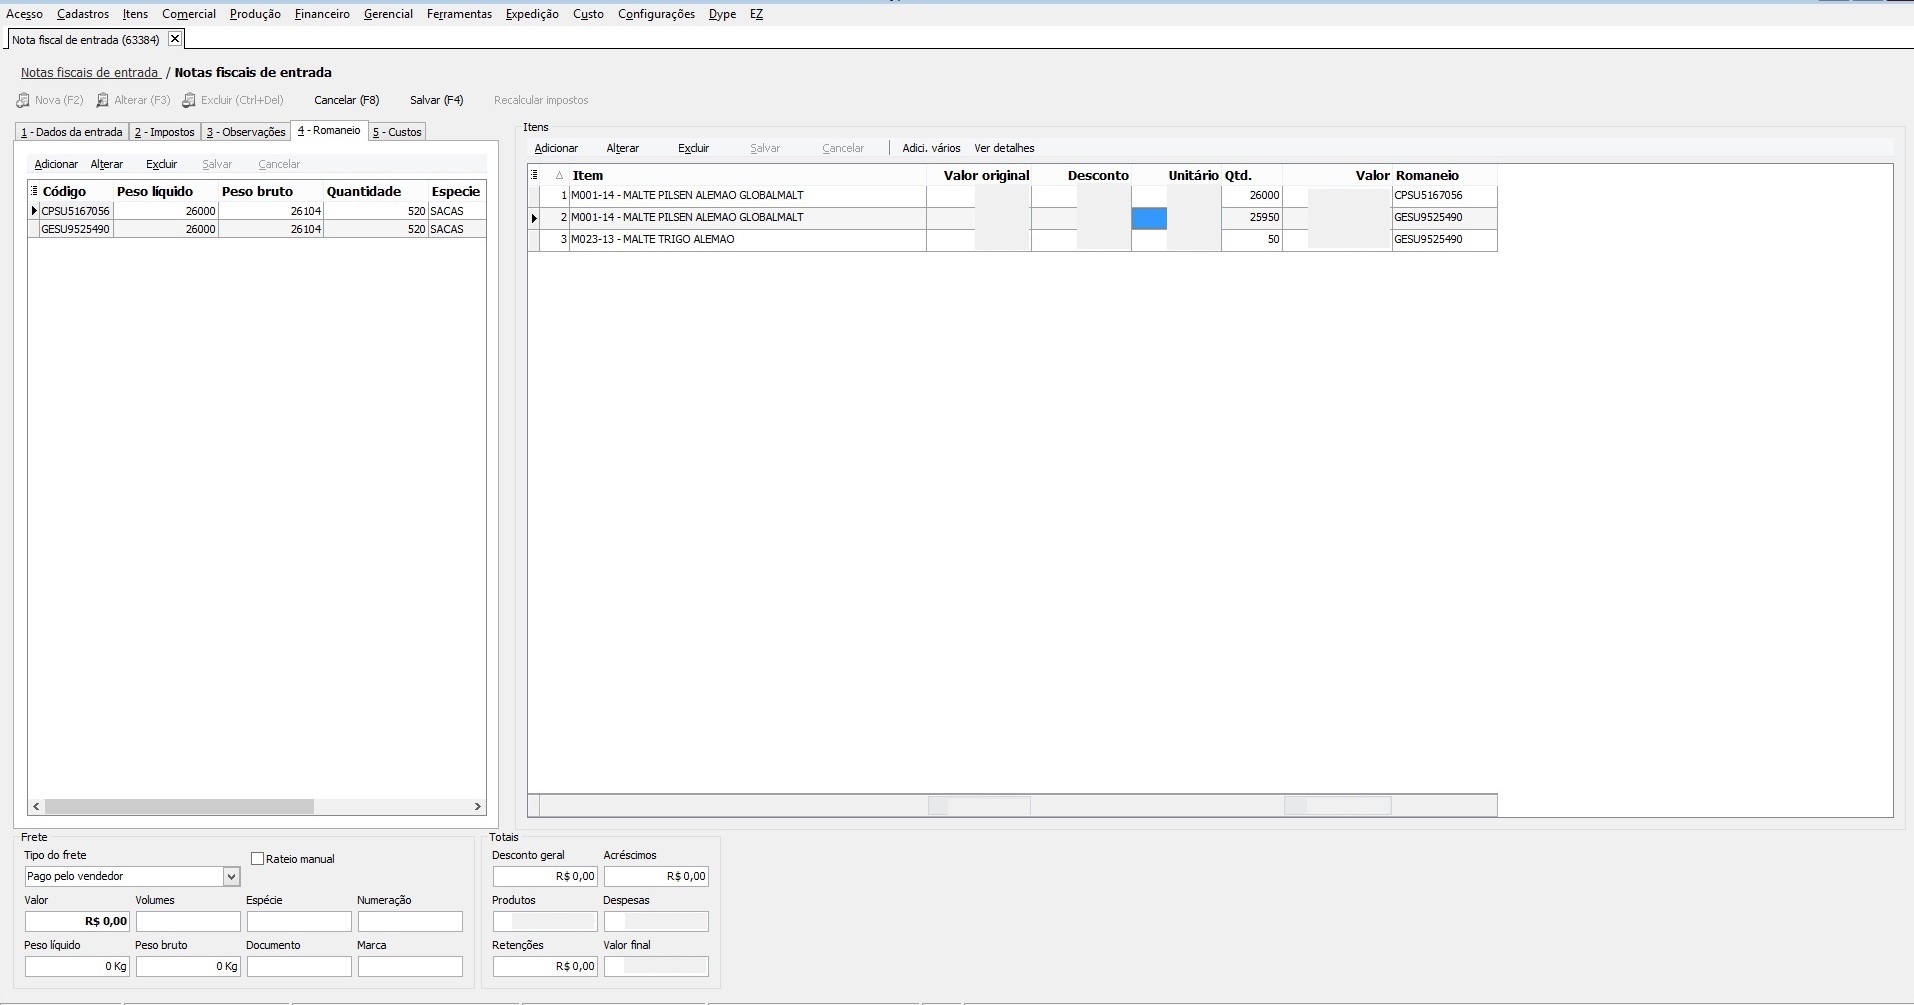The image size is (1914, 1005).
Task: Click Alterar in the Romaneio panel
Action: [x=107, y=164]
